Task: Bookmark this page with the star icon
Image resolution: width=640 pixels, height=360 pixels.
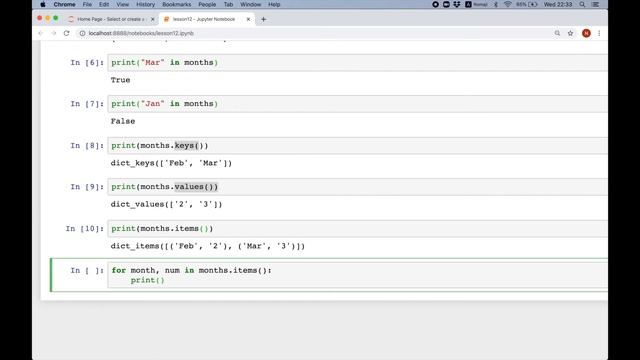Action: pos(570,33)
